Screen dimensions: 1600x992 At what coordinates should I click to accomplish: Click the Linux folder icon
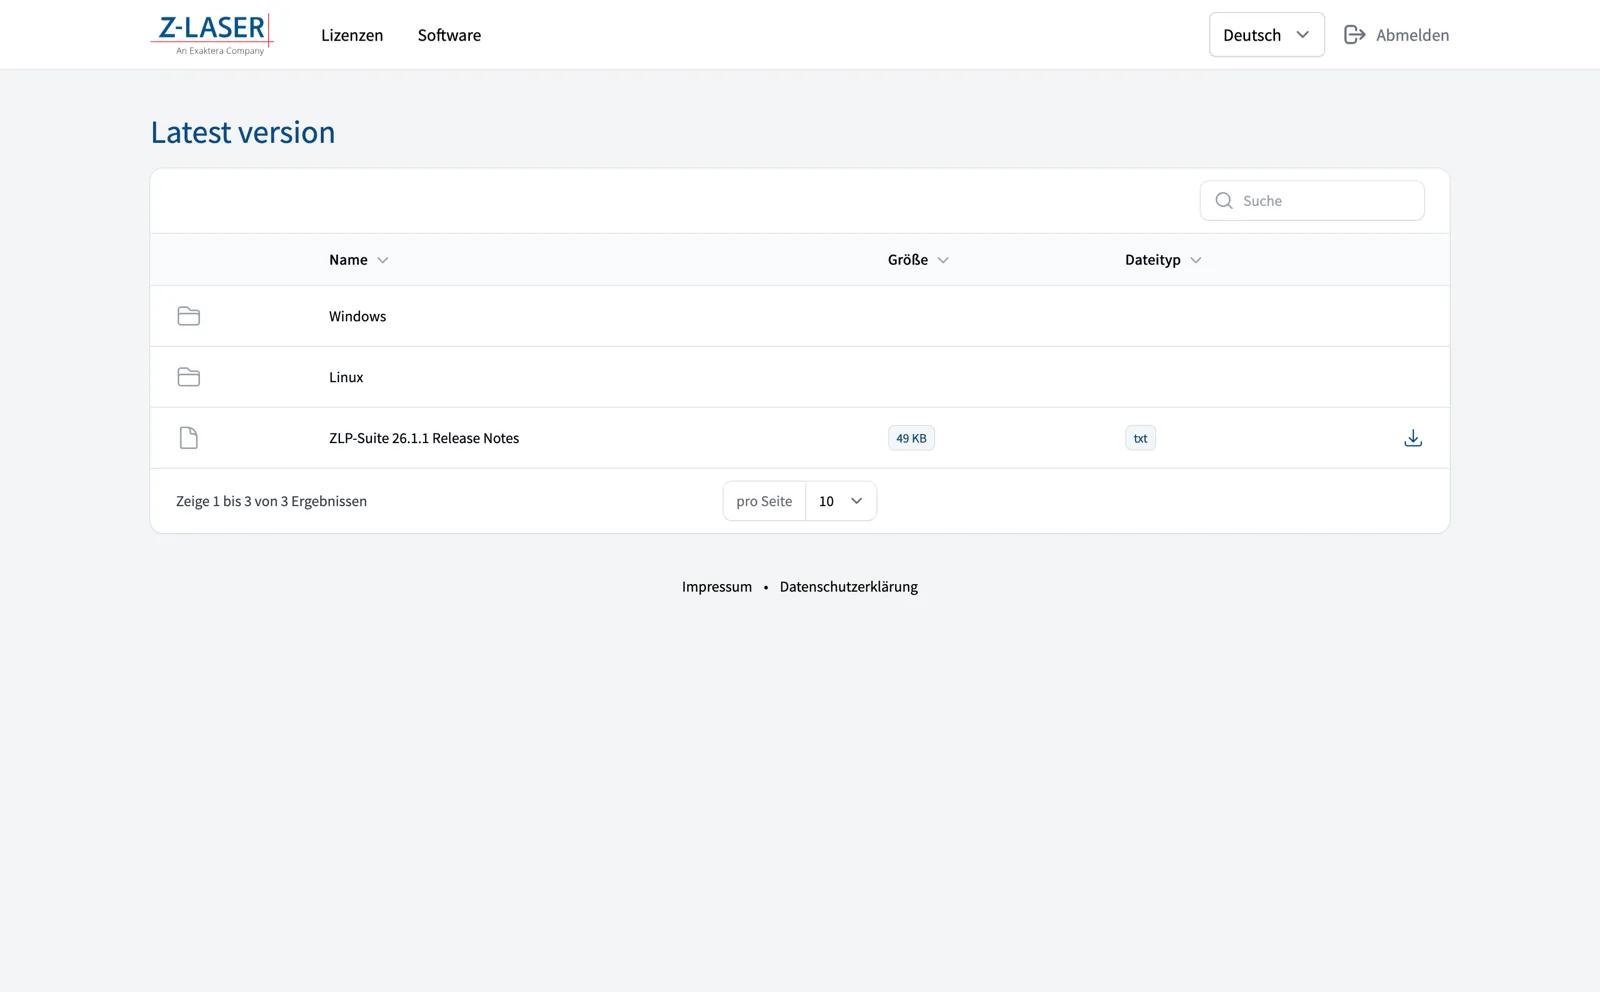pyautogui.click(x=188, y=377)
